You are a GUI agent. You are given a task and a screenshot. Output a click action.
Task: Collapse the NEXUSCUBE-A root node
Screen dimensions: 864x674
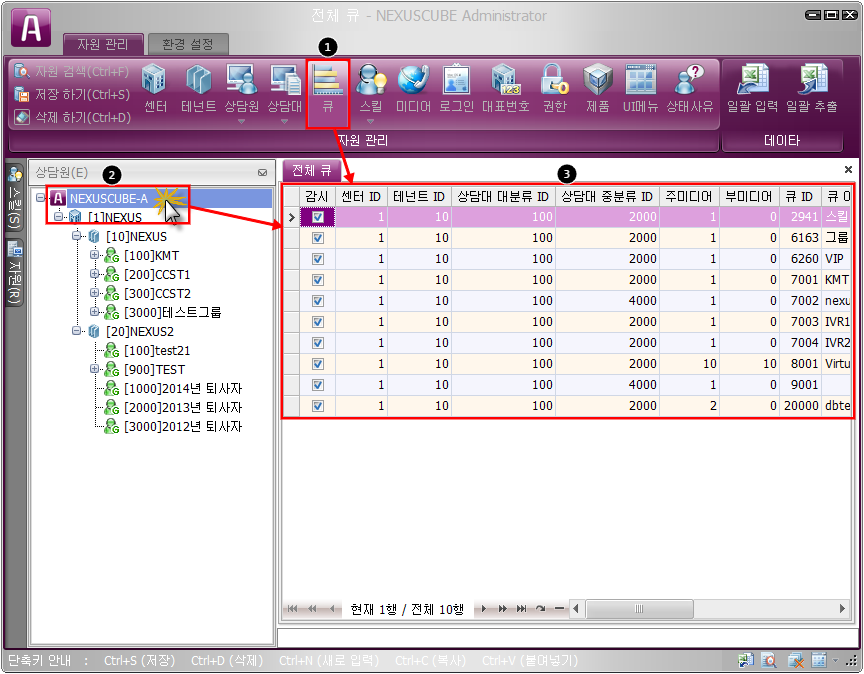click(40, 197)
